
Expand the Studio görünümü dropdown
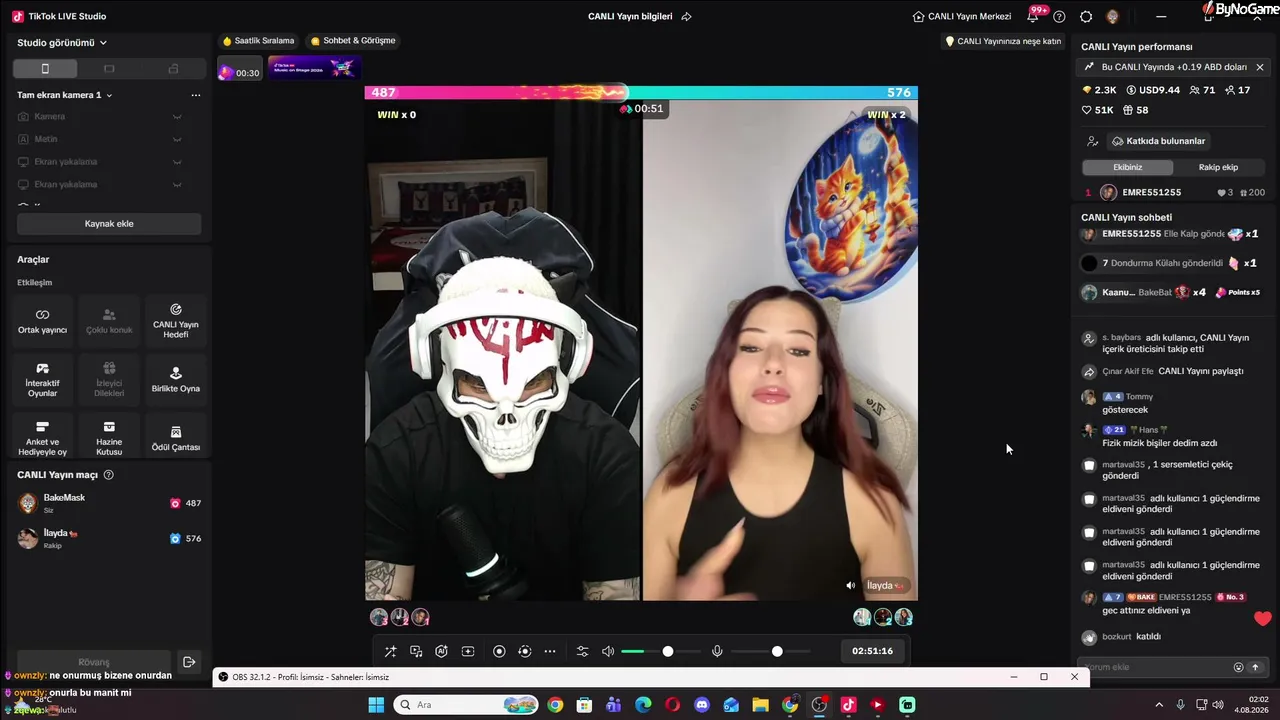click(62, 43)
